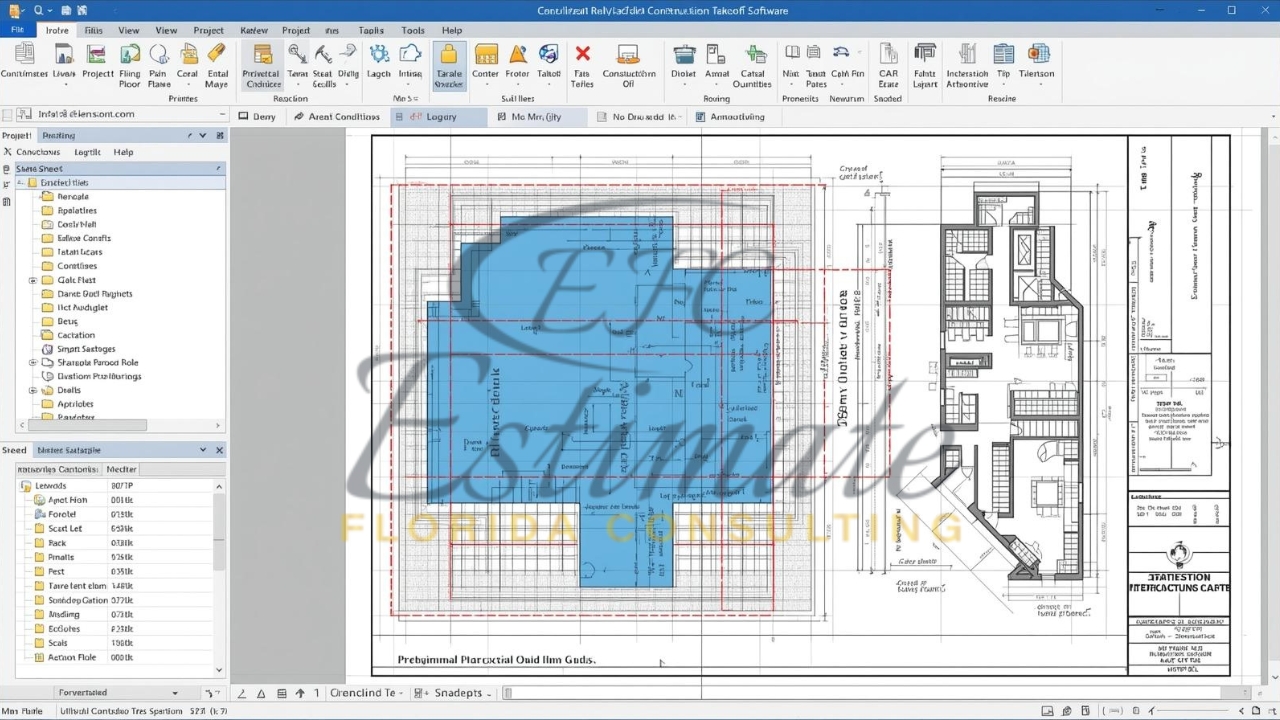Click the Annootlviing toolbar button
The height and width of the screenshot is (720, 1280).
pos(730,117)
